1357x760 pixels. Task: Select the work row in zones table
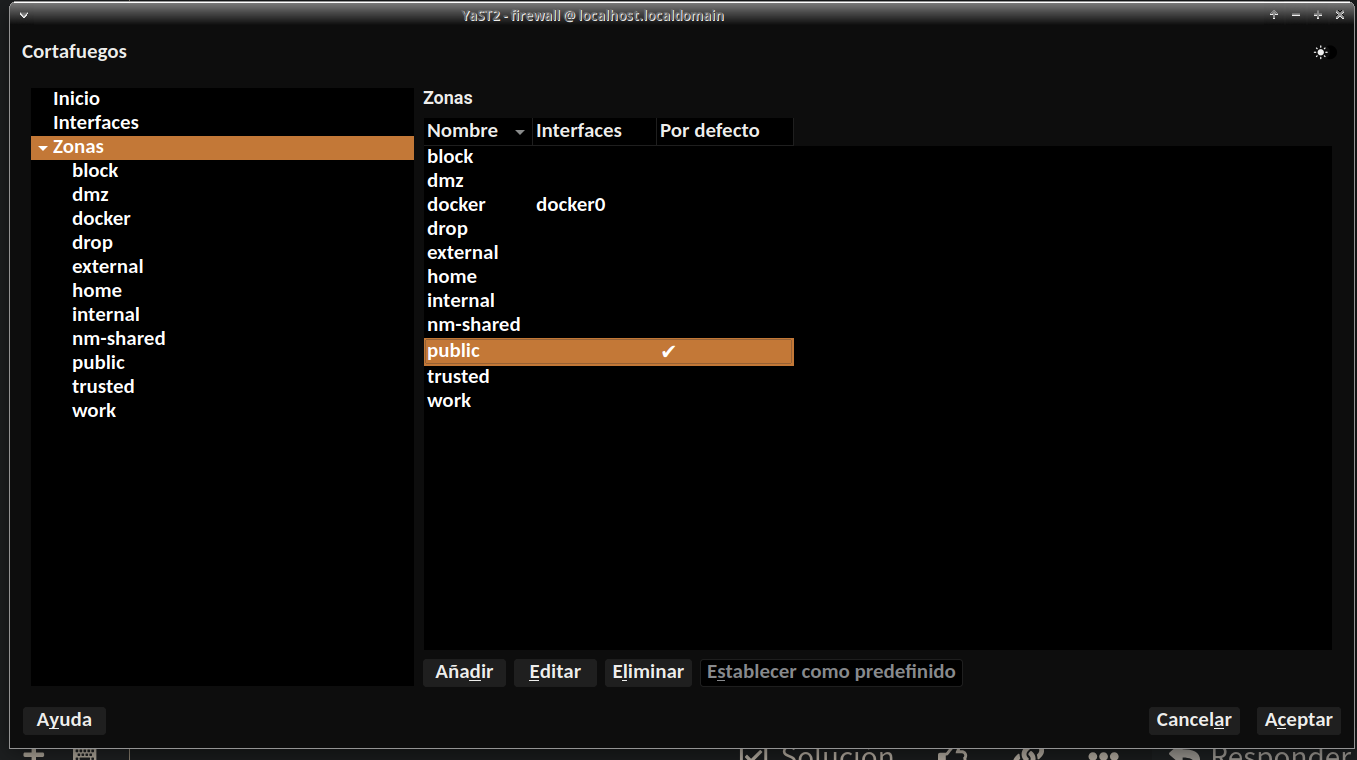[449, 401]
